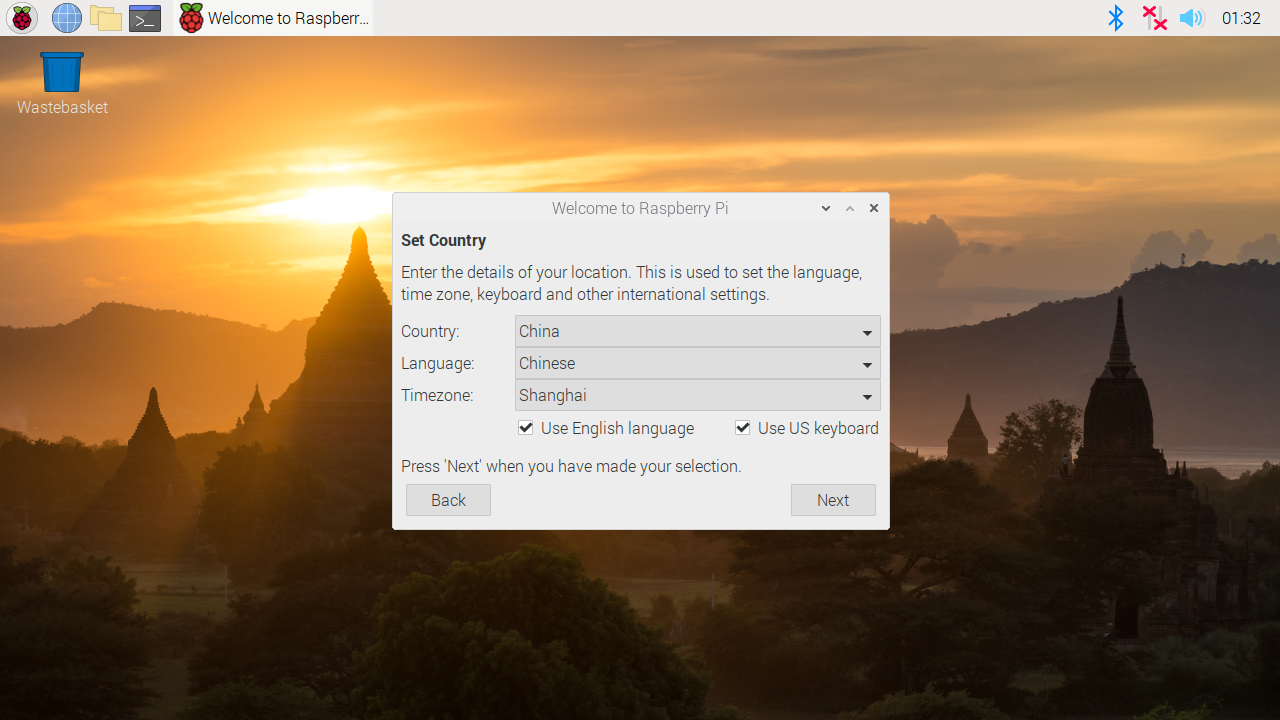1280x720 pixels.
Task: Select the Language: field label
Action: (437, 363)
